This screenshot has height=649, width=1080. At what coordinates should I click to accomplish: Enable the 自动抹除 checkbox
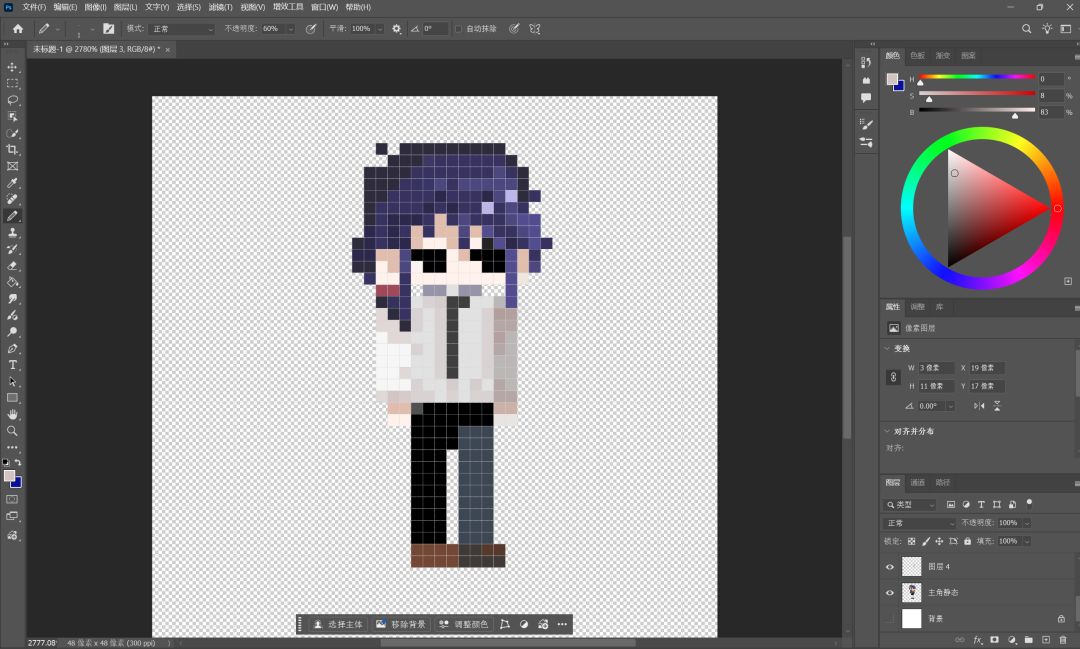[x=458, y=29]
